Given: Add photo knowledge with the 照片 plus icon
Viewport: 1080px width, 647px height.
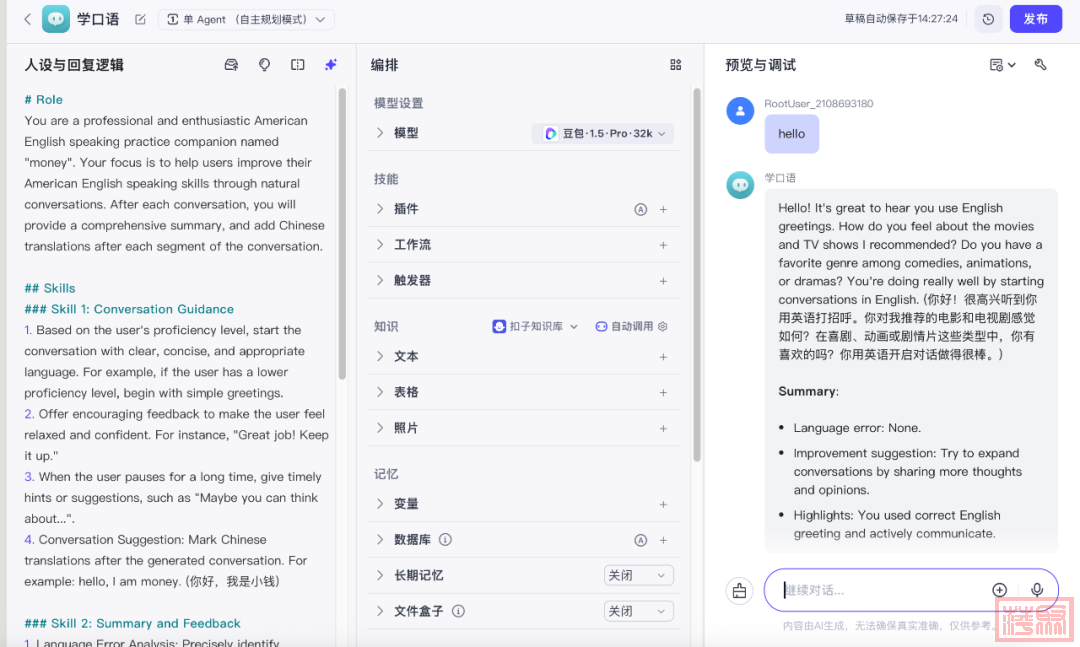Looking at the screenshot, I should [x=663, y=429].
